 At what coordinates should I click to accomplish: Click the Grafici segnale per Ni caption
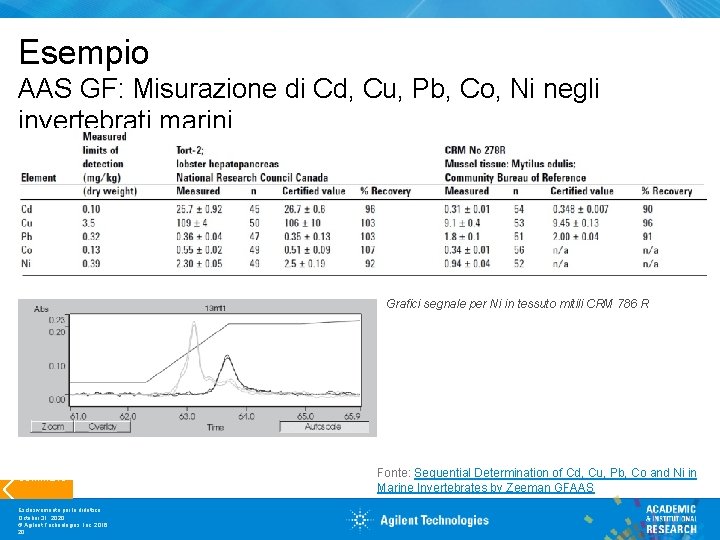point(518,304)
